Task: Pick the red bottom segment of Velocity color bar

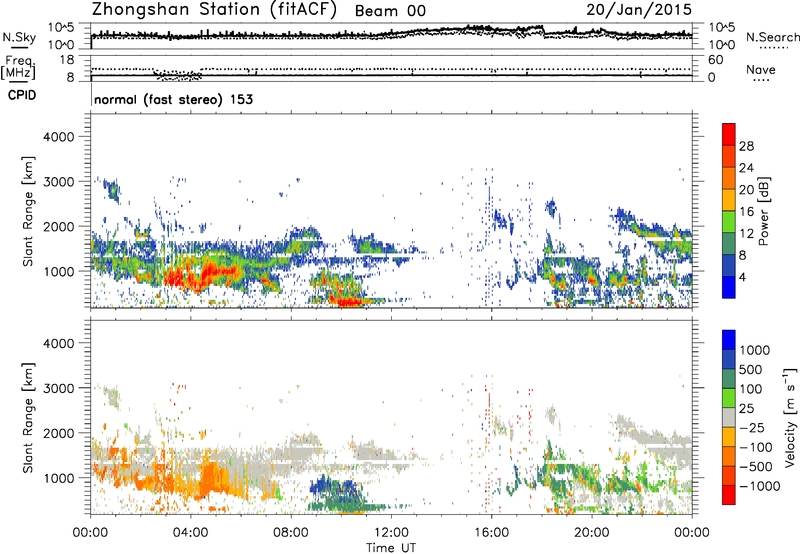Action: coord(729,495)
